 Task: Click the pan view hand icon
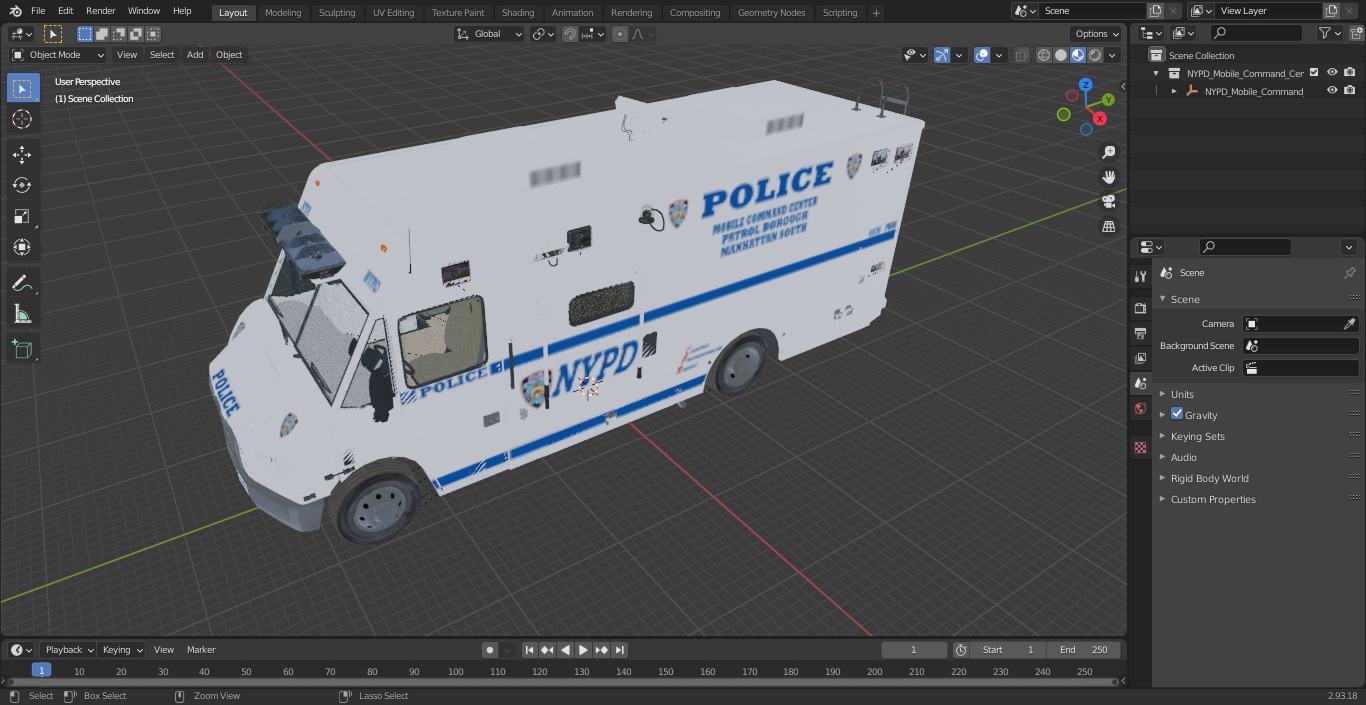coord(1108,177)
